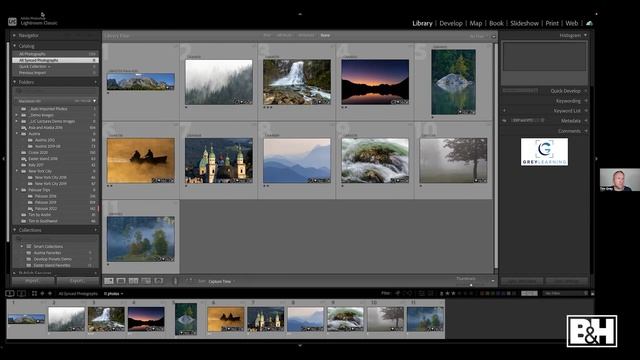Go forward with filmstrip right arrow

coord(50,293)
